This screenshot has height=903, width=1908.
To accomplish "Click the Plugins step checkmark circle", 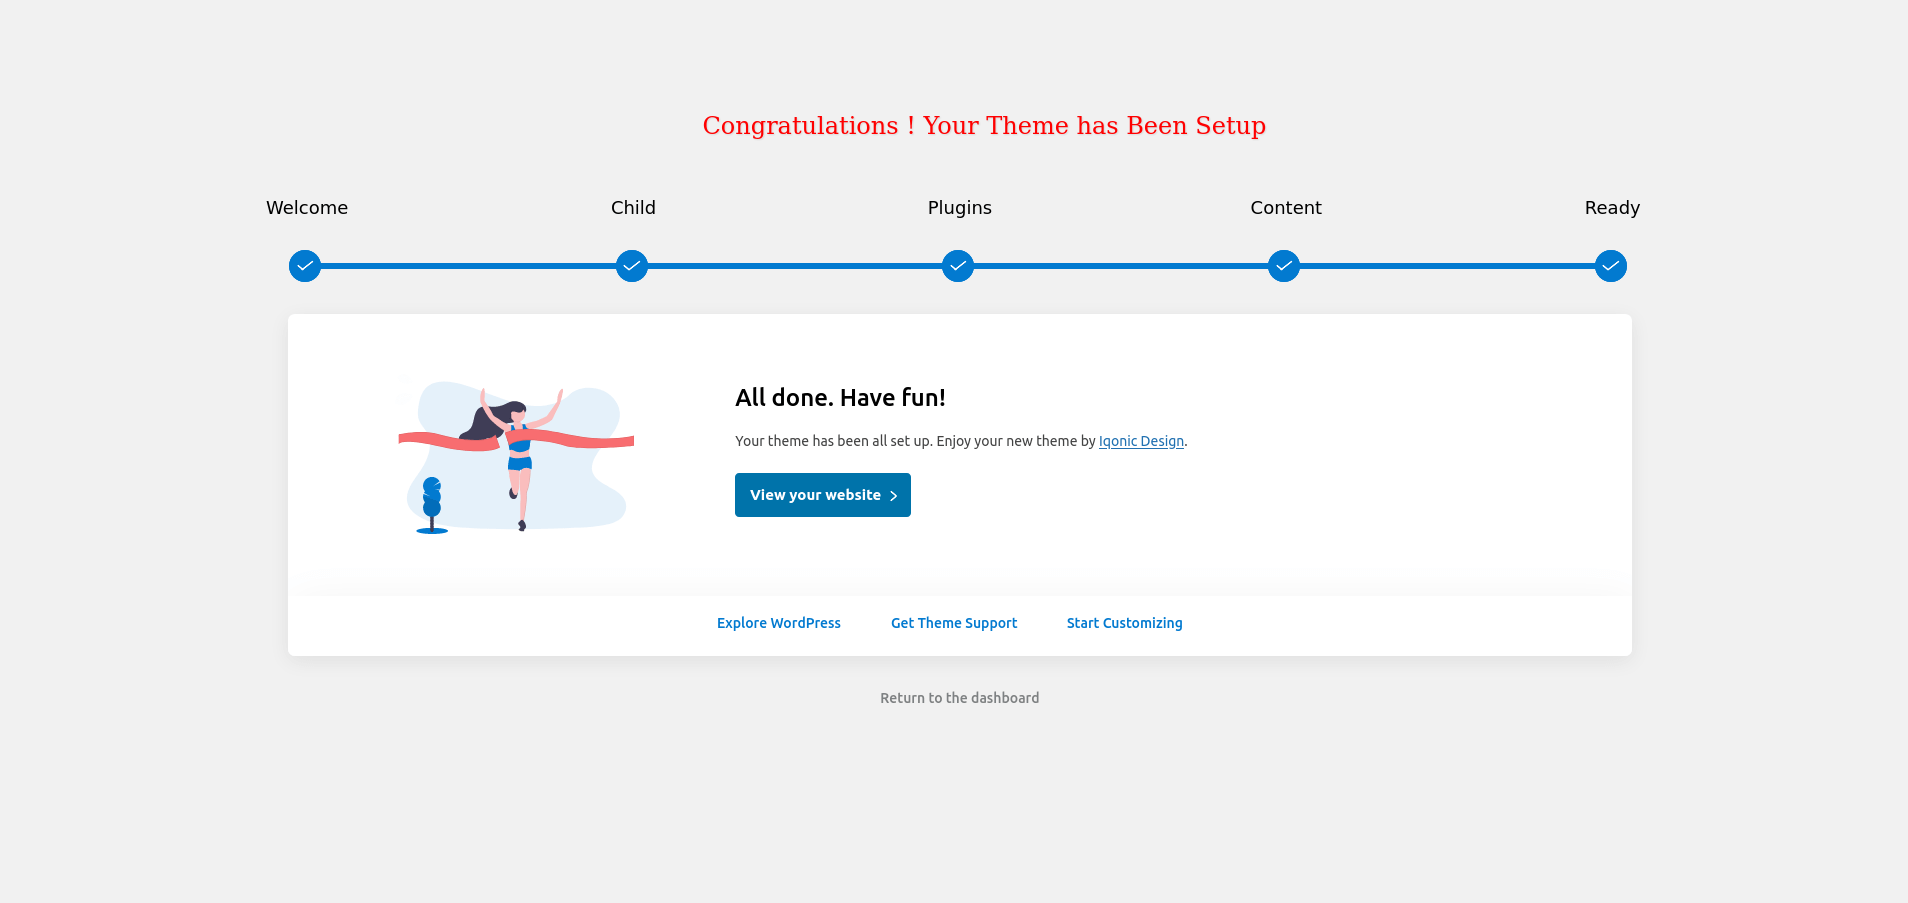I will 958,266.
